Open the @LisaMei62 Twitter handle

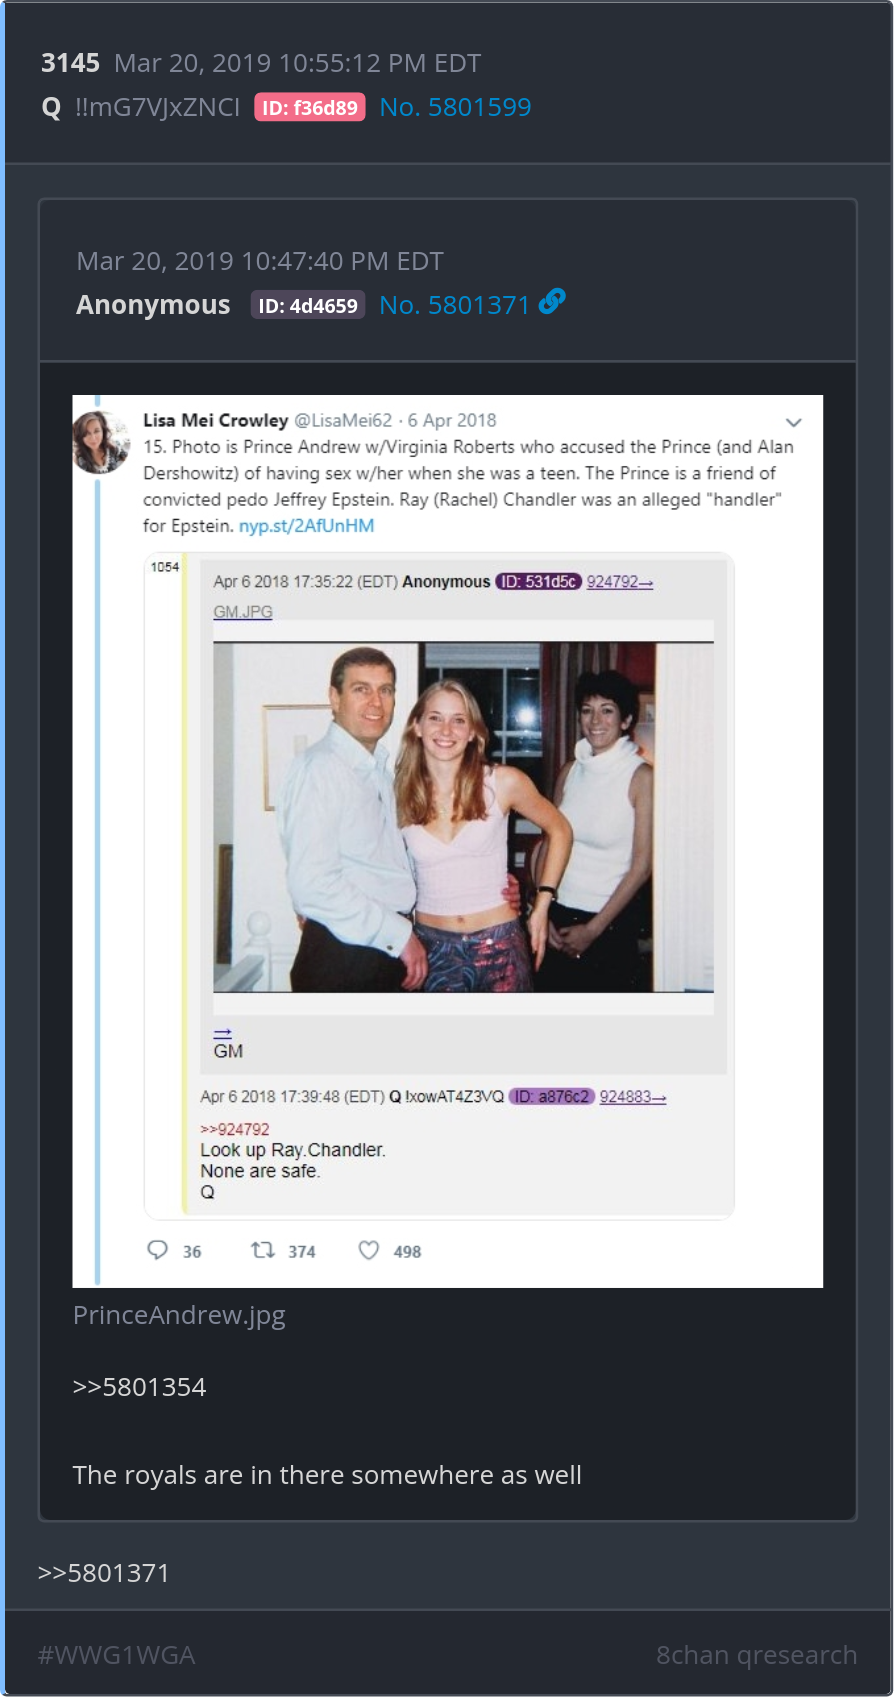click(x=343, y=420)
